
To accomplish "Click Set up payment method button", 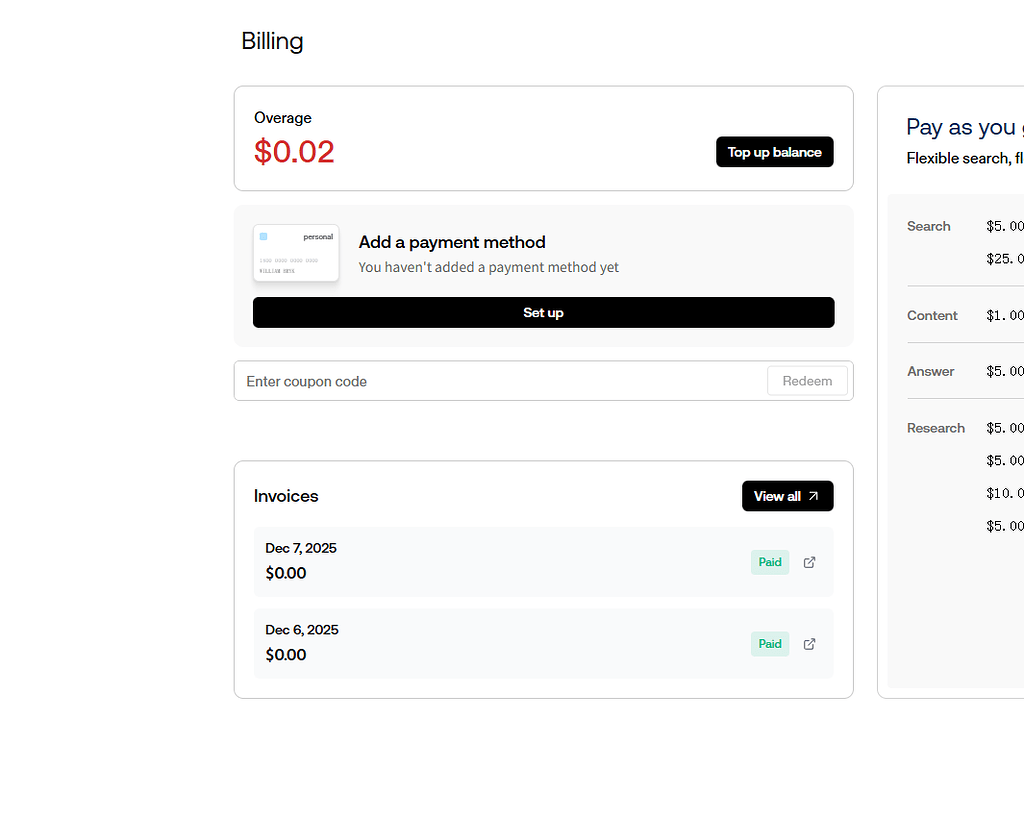I will (x=543, y=313).
